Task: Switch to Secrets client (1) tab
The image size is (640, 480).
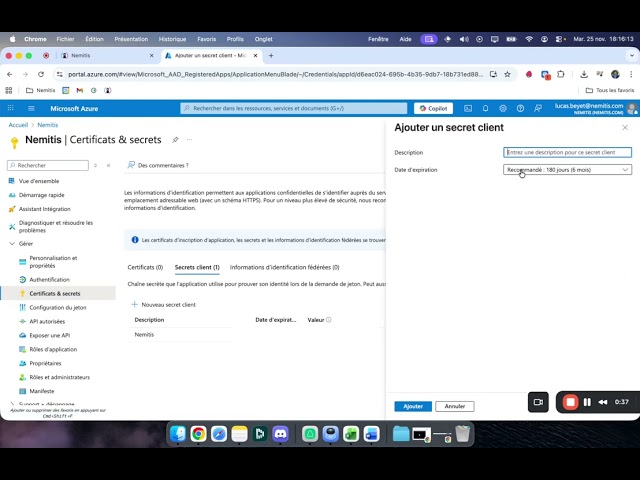Action: 197,267
